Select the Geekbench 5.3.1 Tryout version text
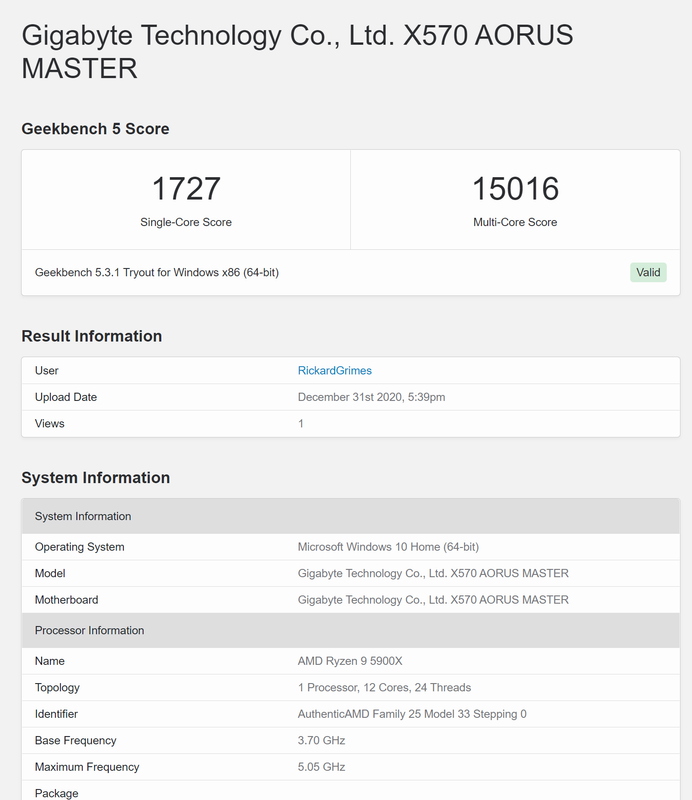The height and width of the screenshot is (800, 692). pyautogui.click(x=157, y=272)
